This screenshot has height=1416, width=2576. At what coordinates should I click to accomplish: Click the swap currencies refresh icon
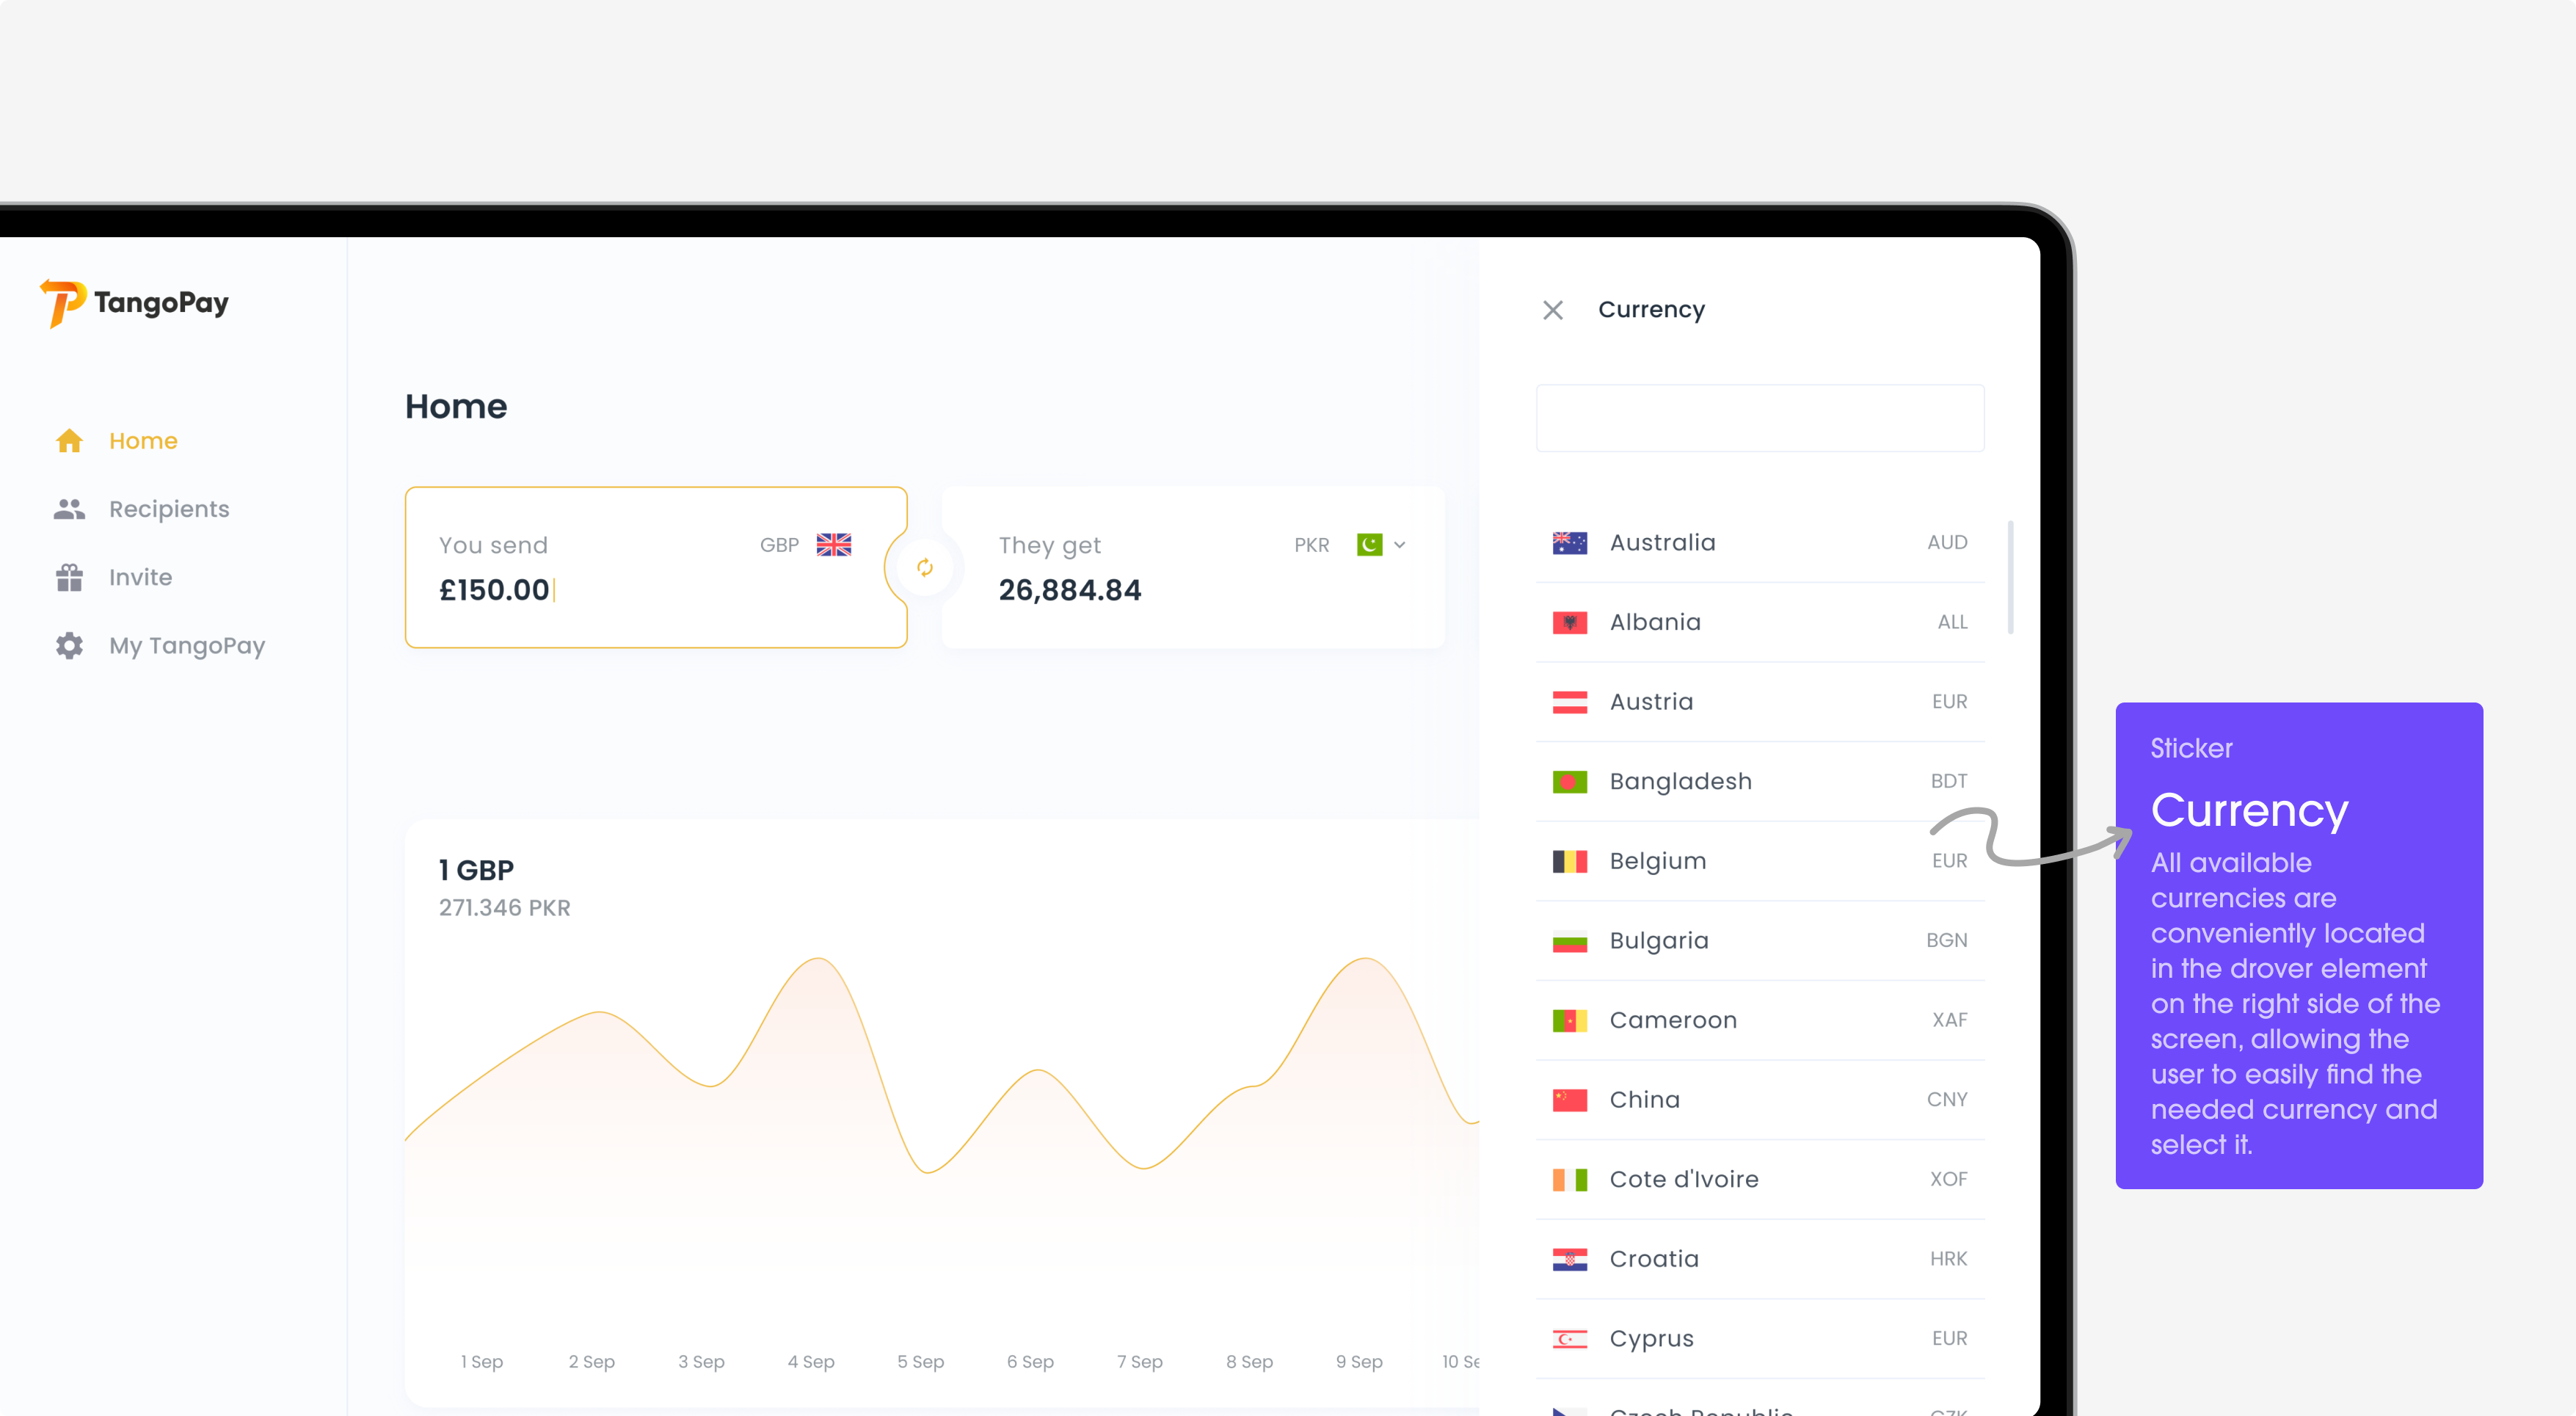(x=925, y=567)
